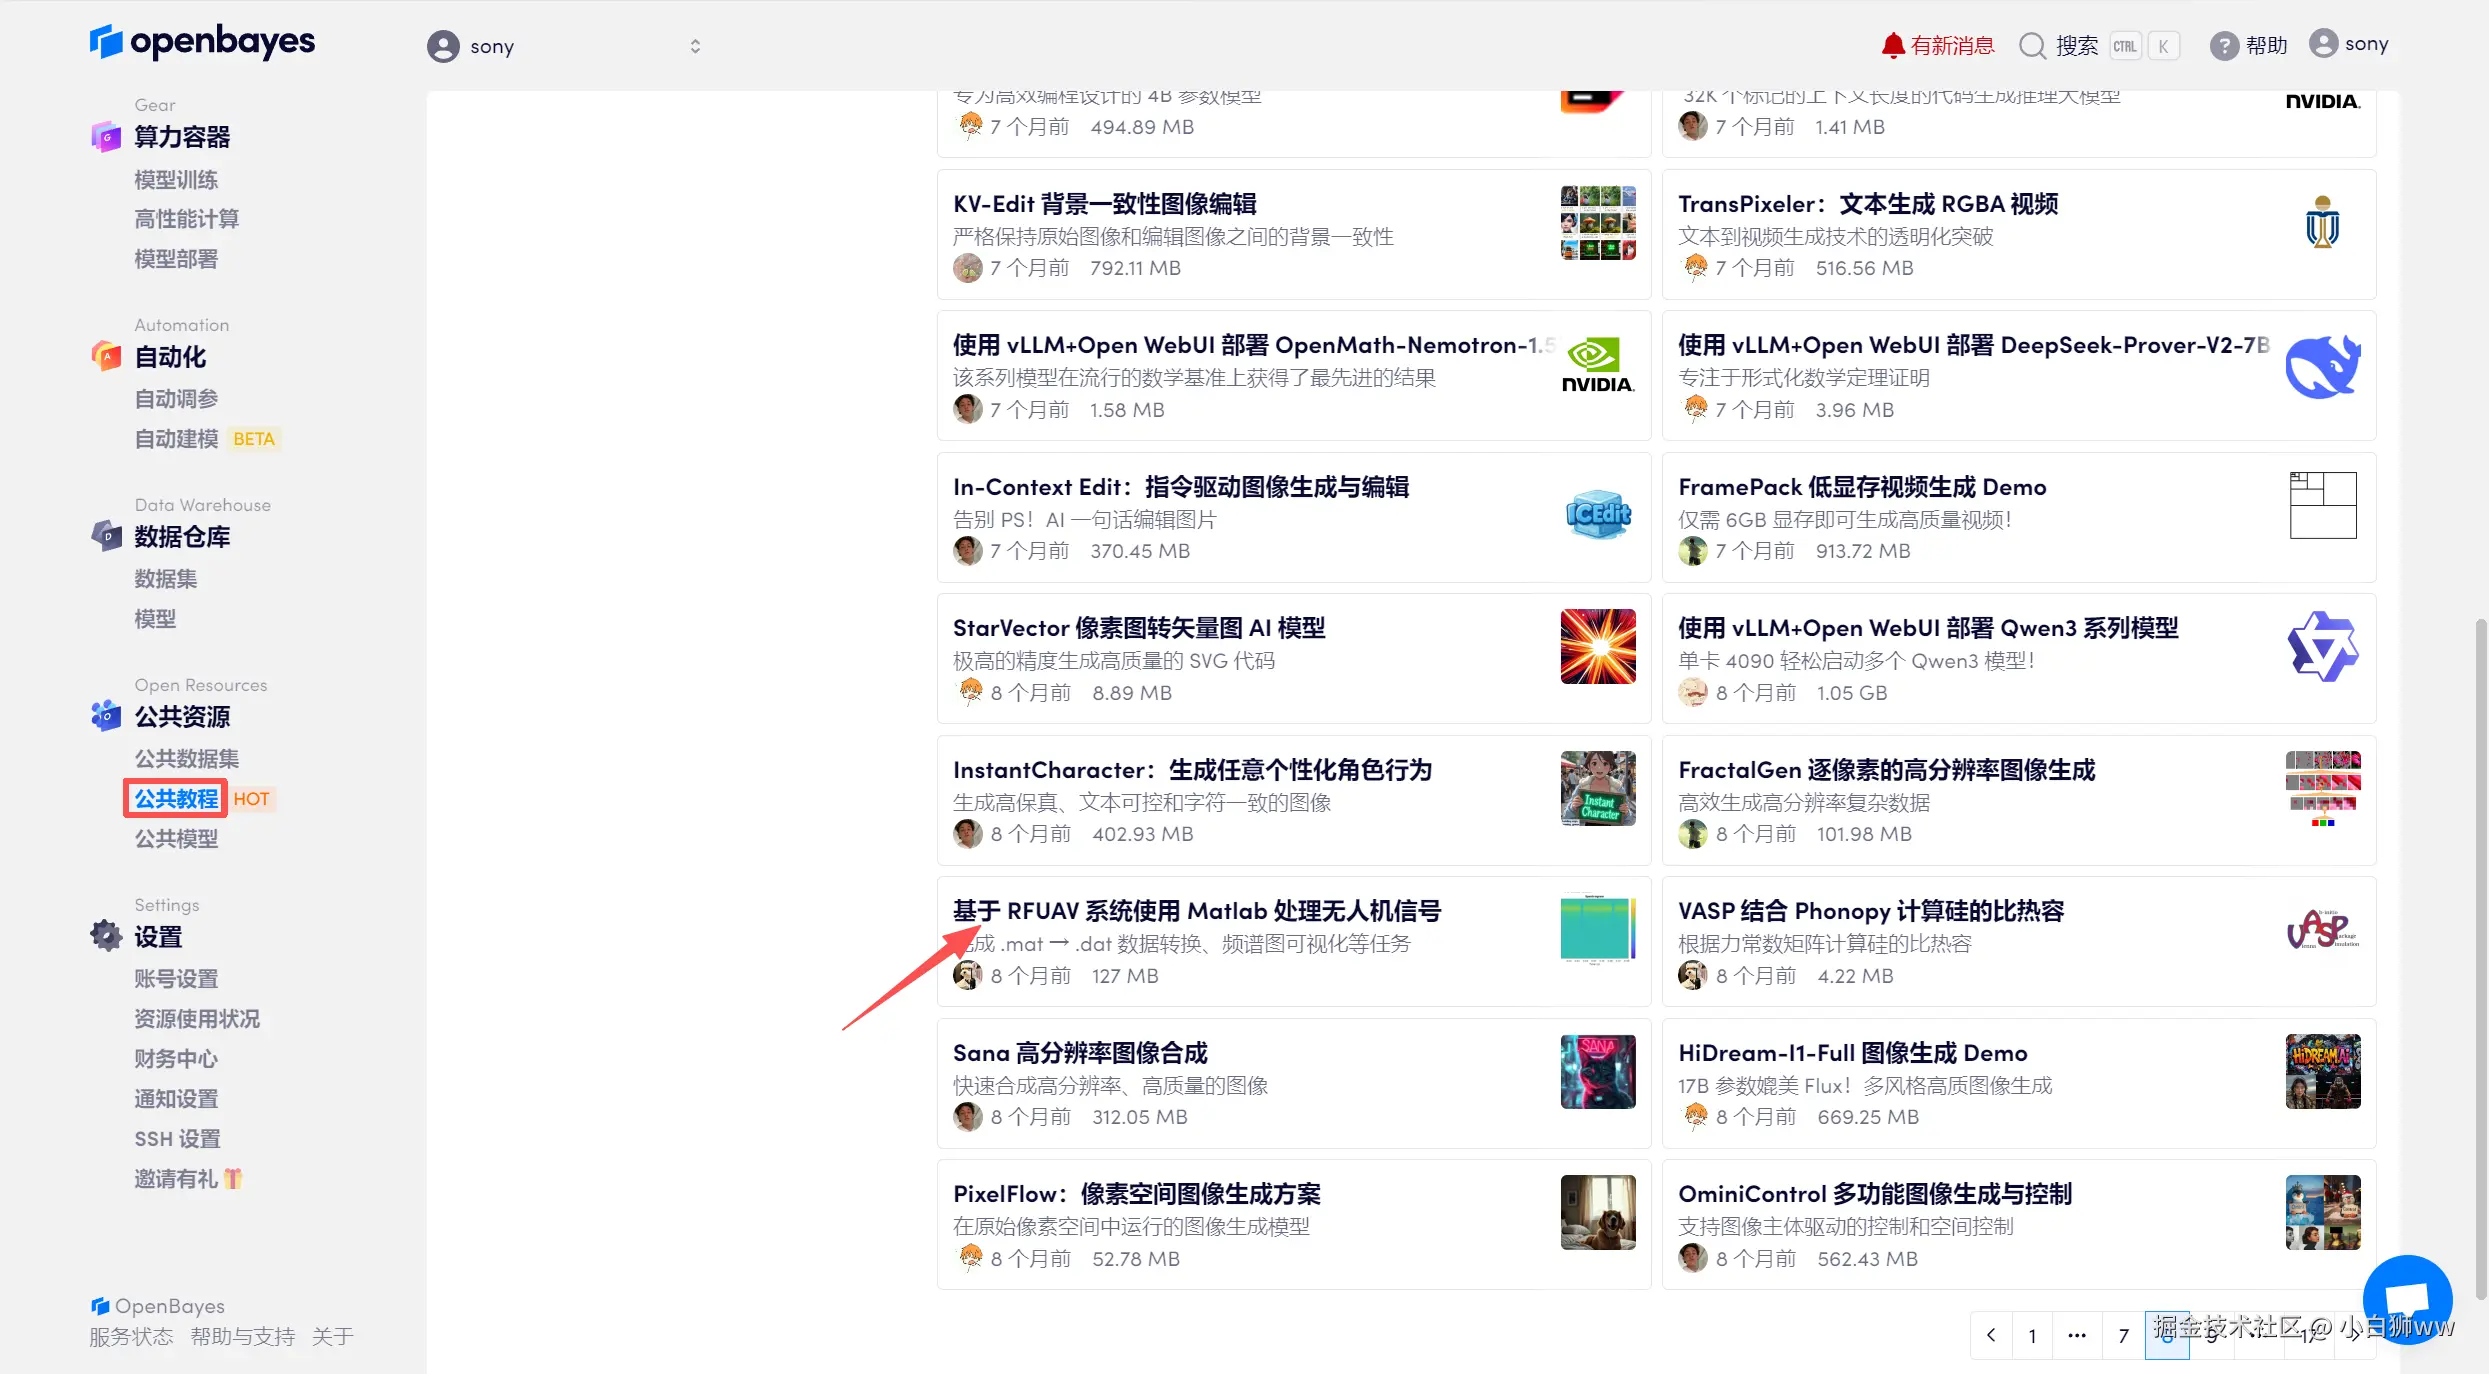The width and height of the screenshot is (2489, 1374).
Task: Click the openbayes logo
Action: pyautogui.click(x=202, y=42)
